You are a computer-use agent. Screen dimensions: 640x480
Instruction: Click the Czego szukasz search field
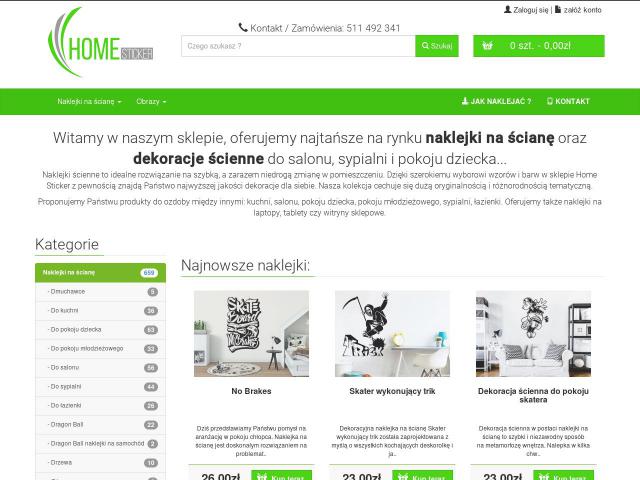298,46
